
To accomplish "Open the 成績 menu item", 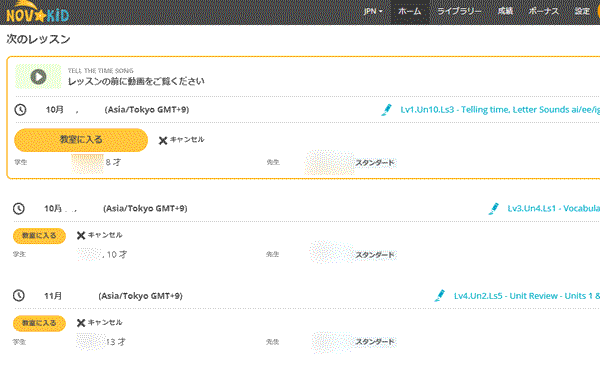I will coord(505,11).
